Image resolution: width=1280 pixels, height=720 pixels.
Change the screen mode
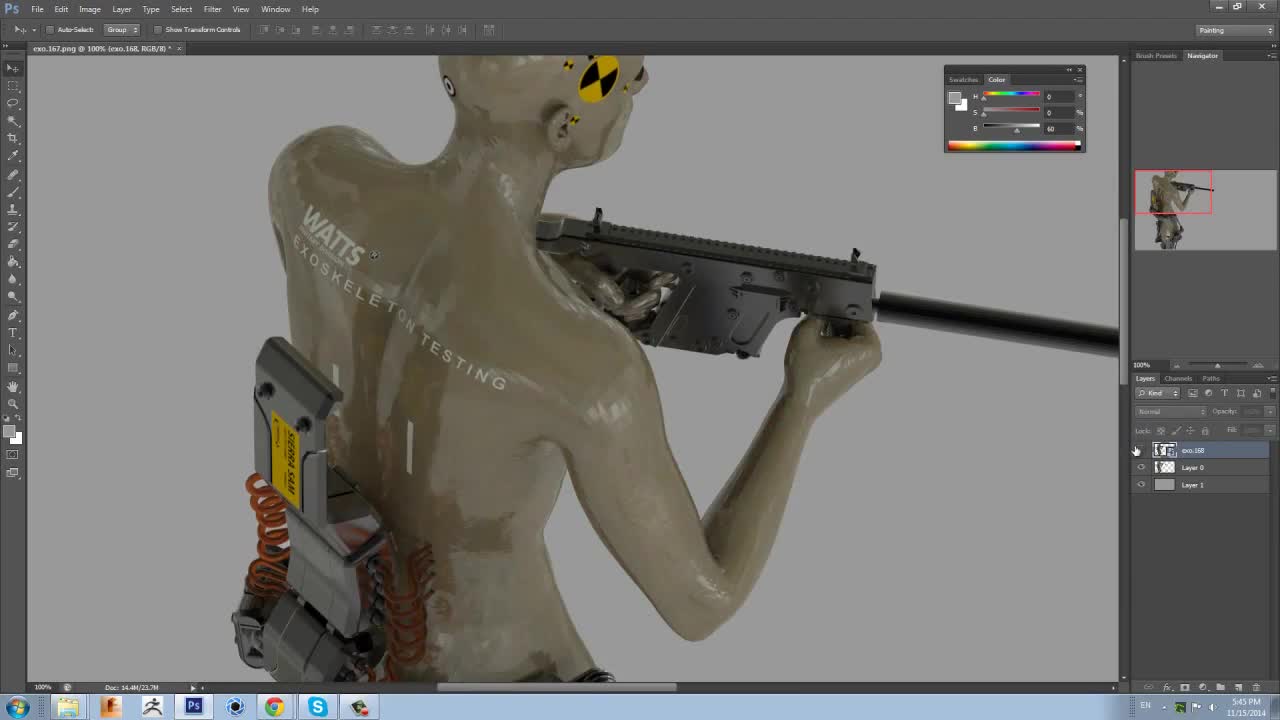coord(13,472)
